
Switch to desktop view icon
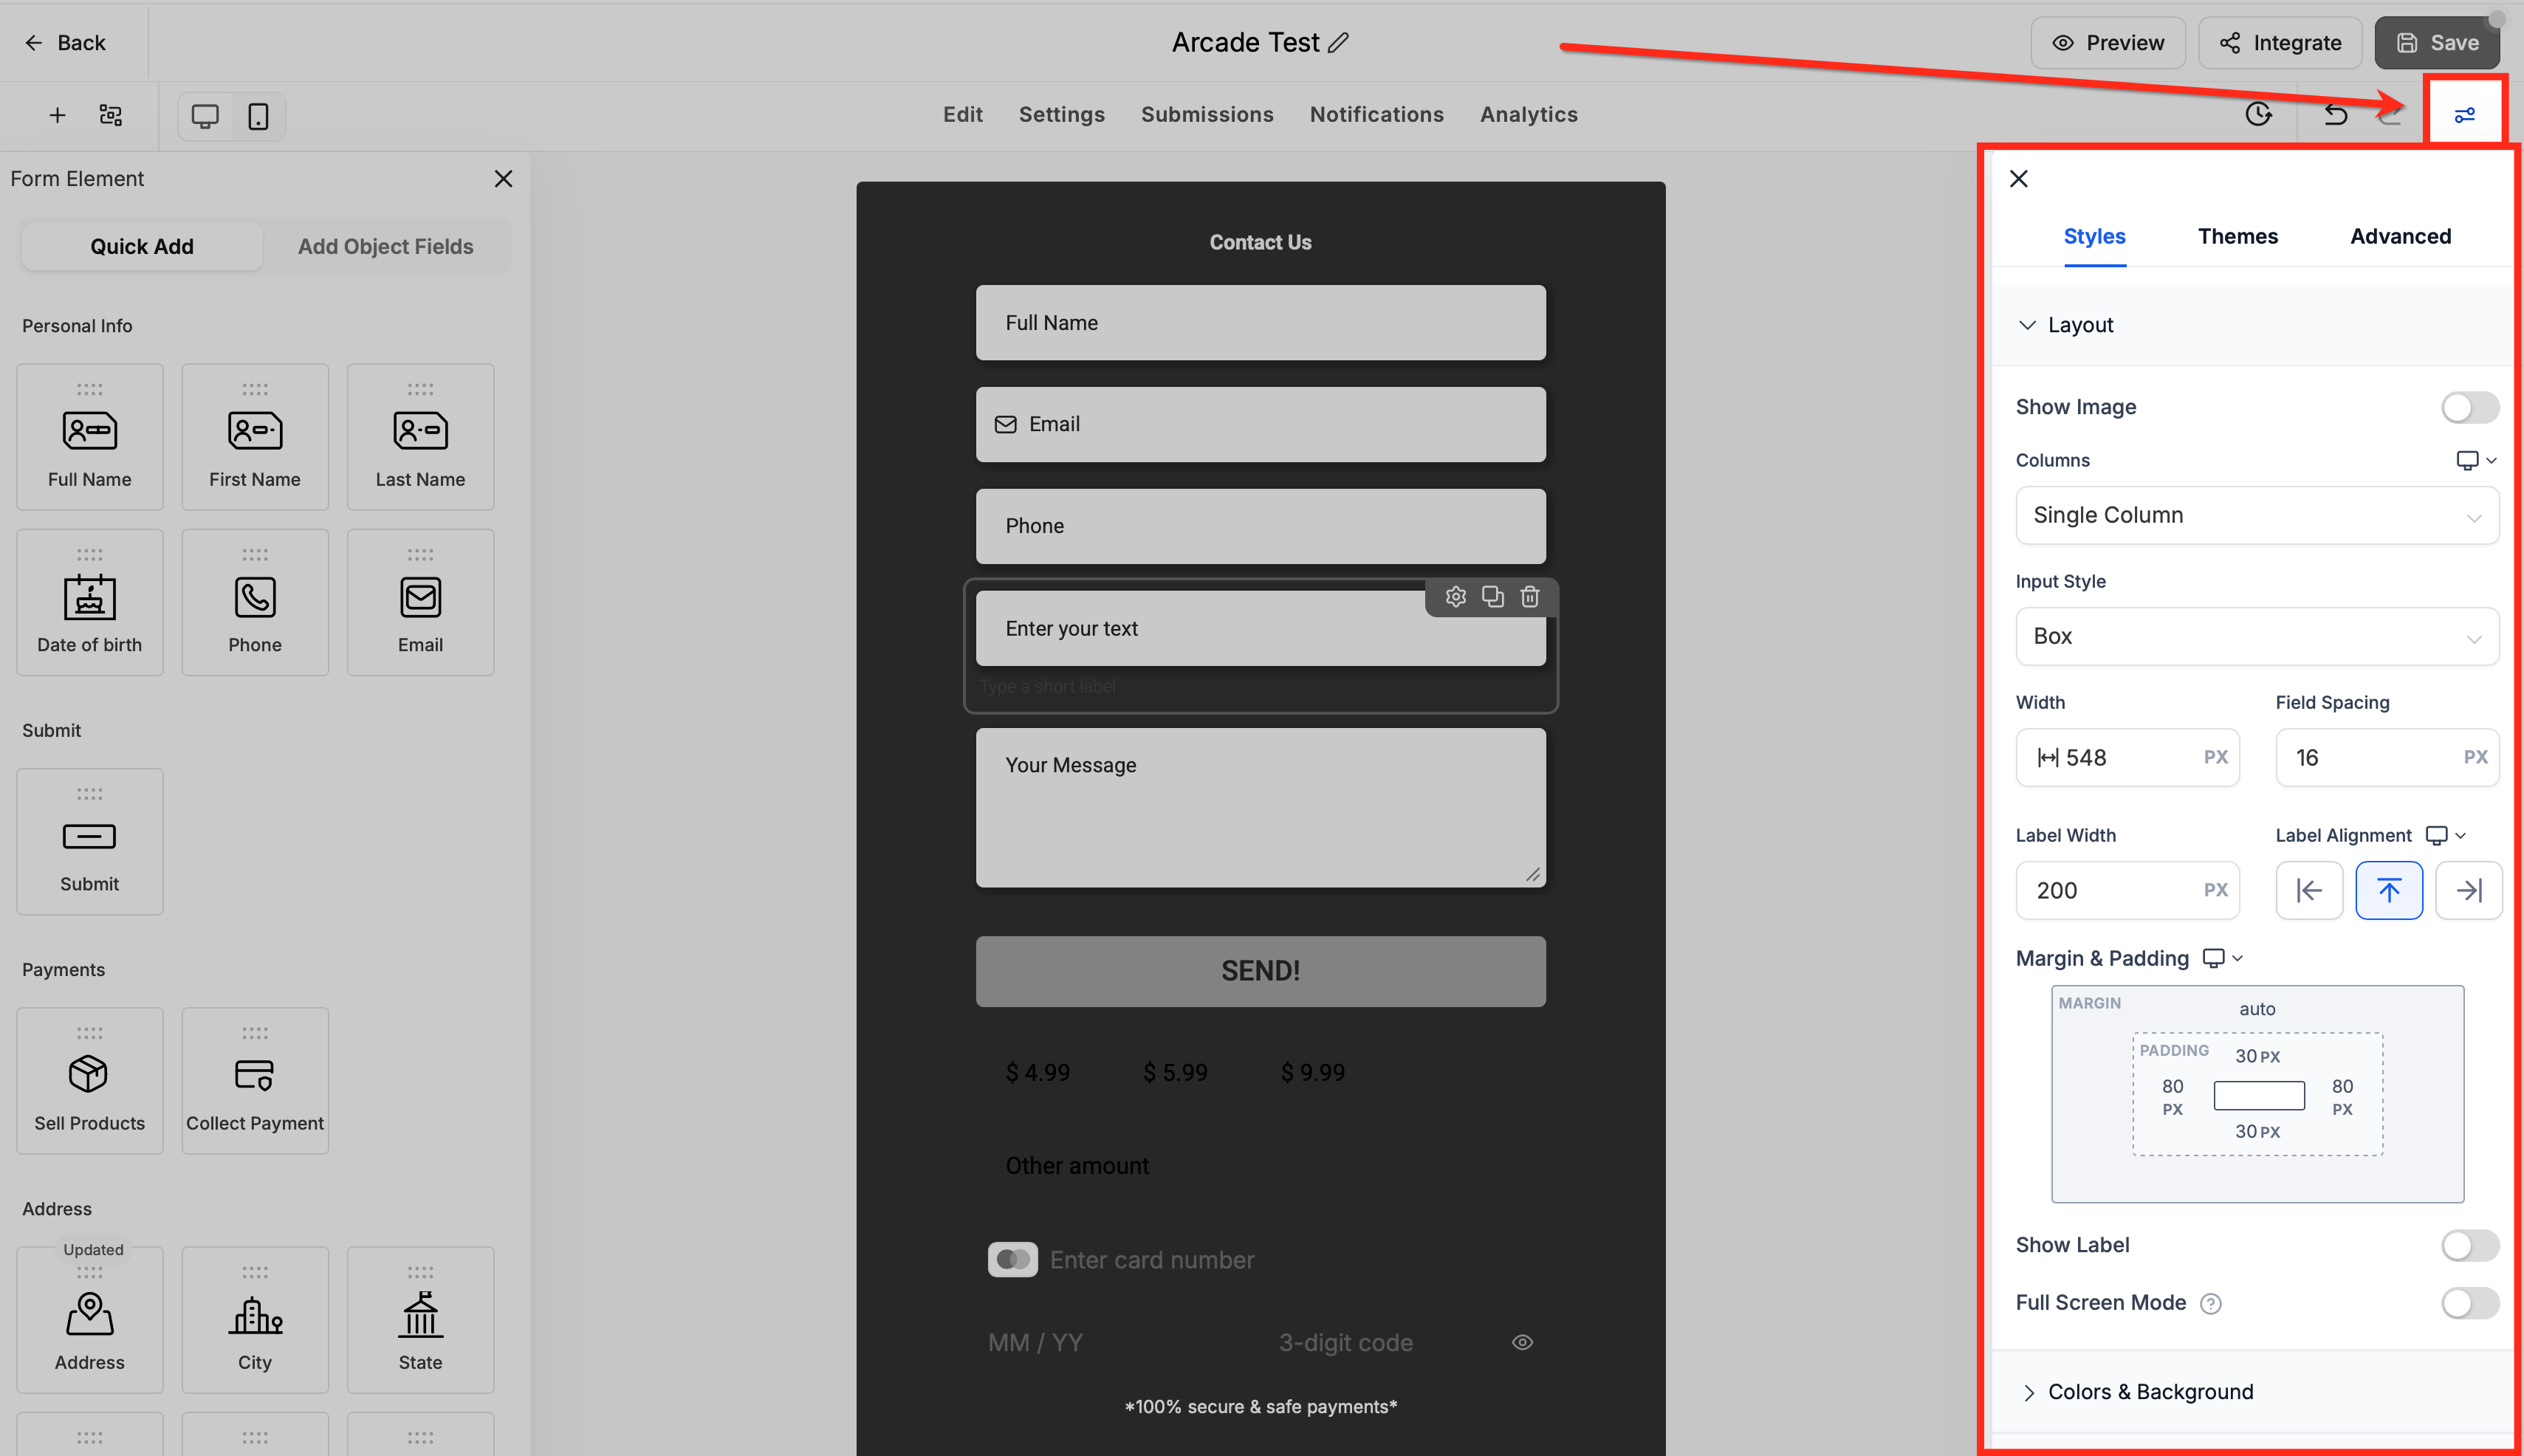point(205,116)
